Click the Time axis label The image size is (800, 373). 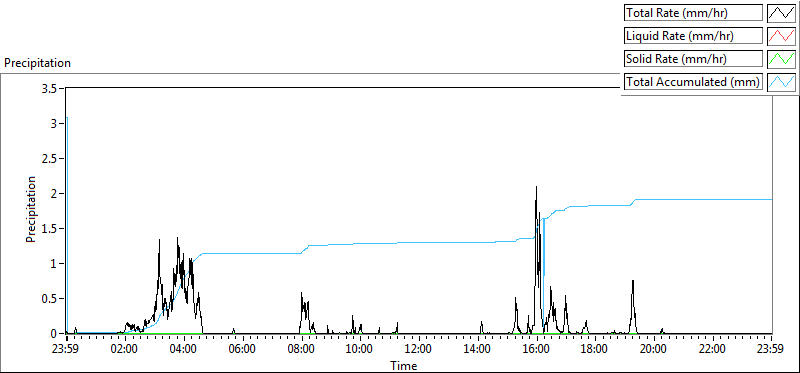click(x=404, y=365)
